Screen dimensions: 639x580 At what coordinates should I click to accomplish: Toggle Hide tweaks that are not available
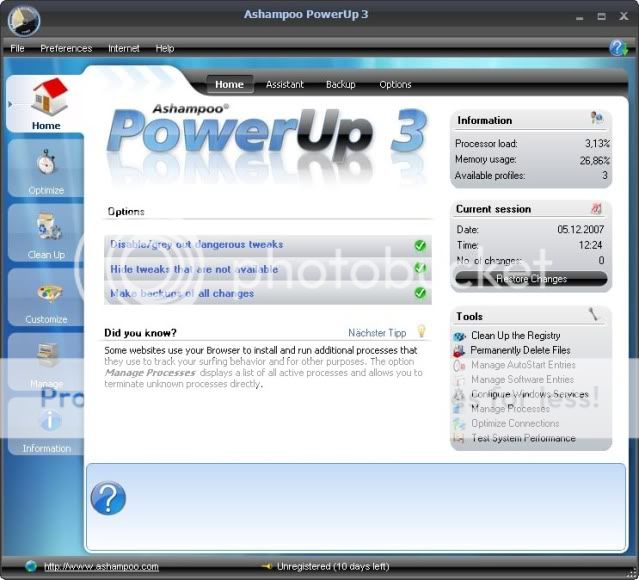(420, 269)
